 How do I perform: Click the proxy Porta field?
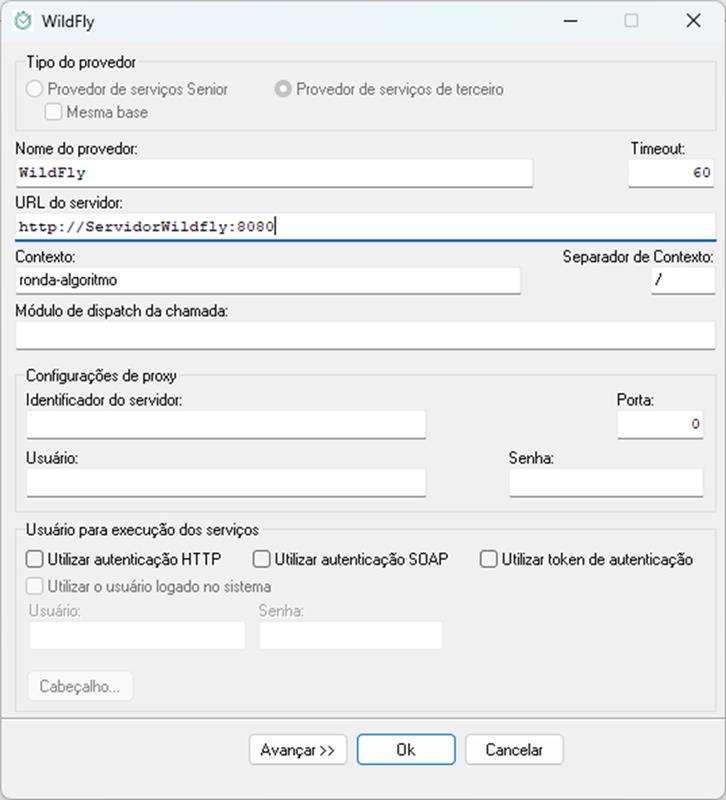(x=659, y=424)
